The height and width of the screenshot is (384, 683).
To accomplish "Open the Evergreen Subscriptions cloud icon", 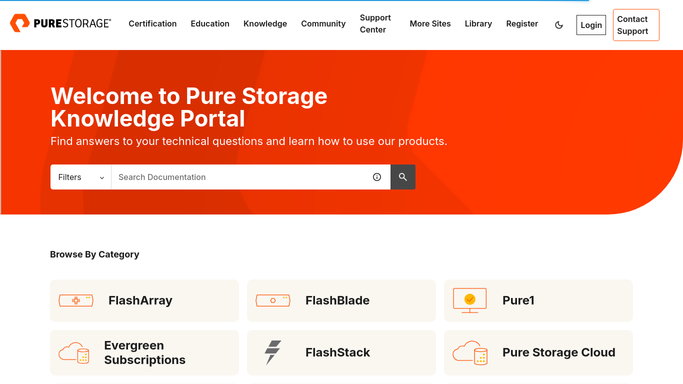I will 74,353.
